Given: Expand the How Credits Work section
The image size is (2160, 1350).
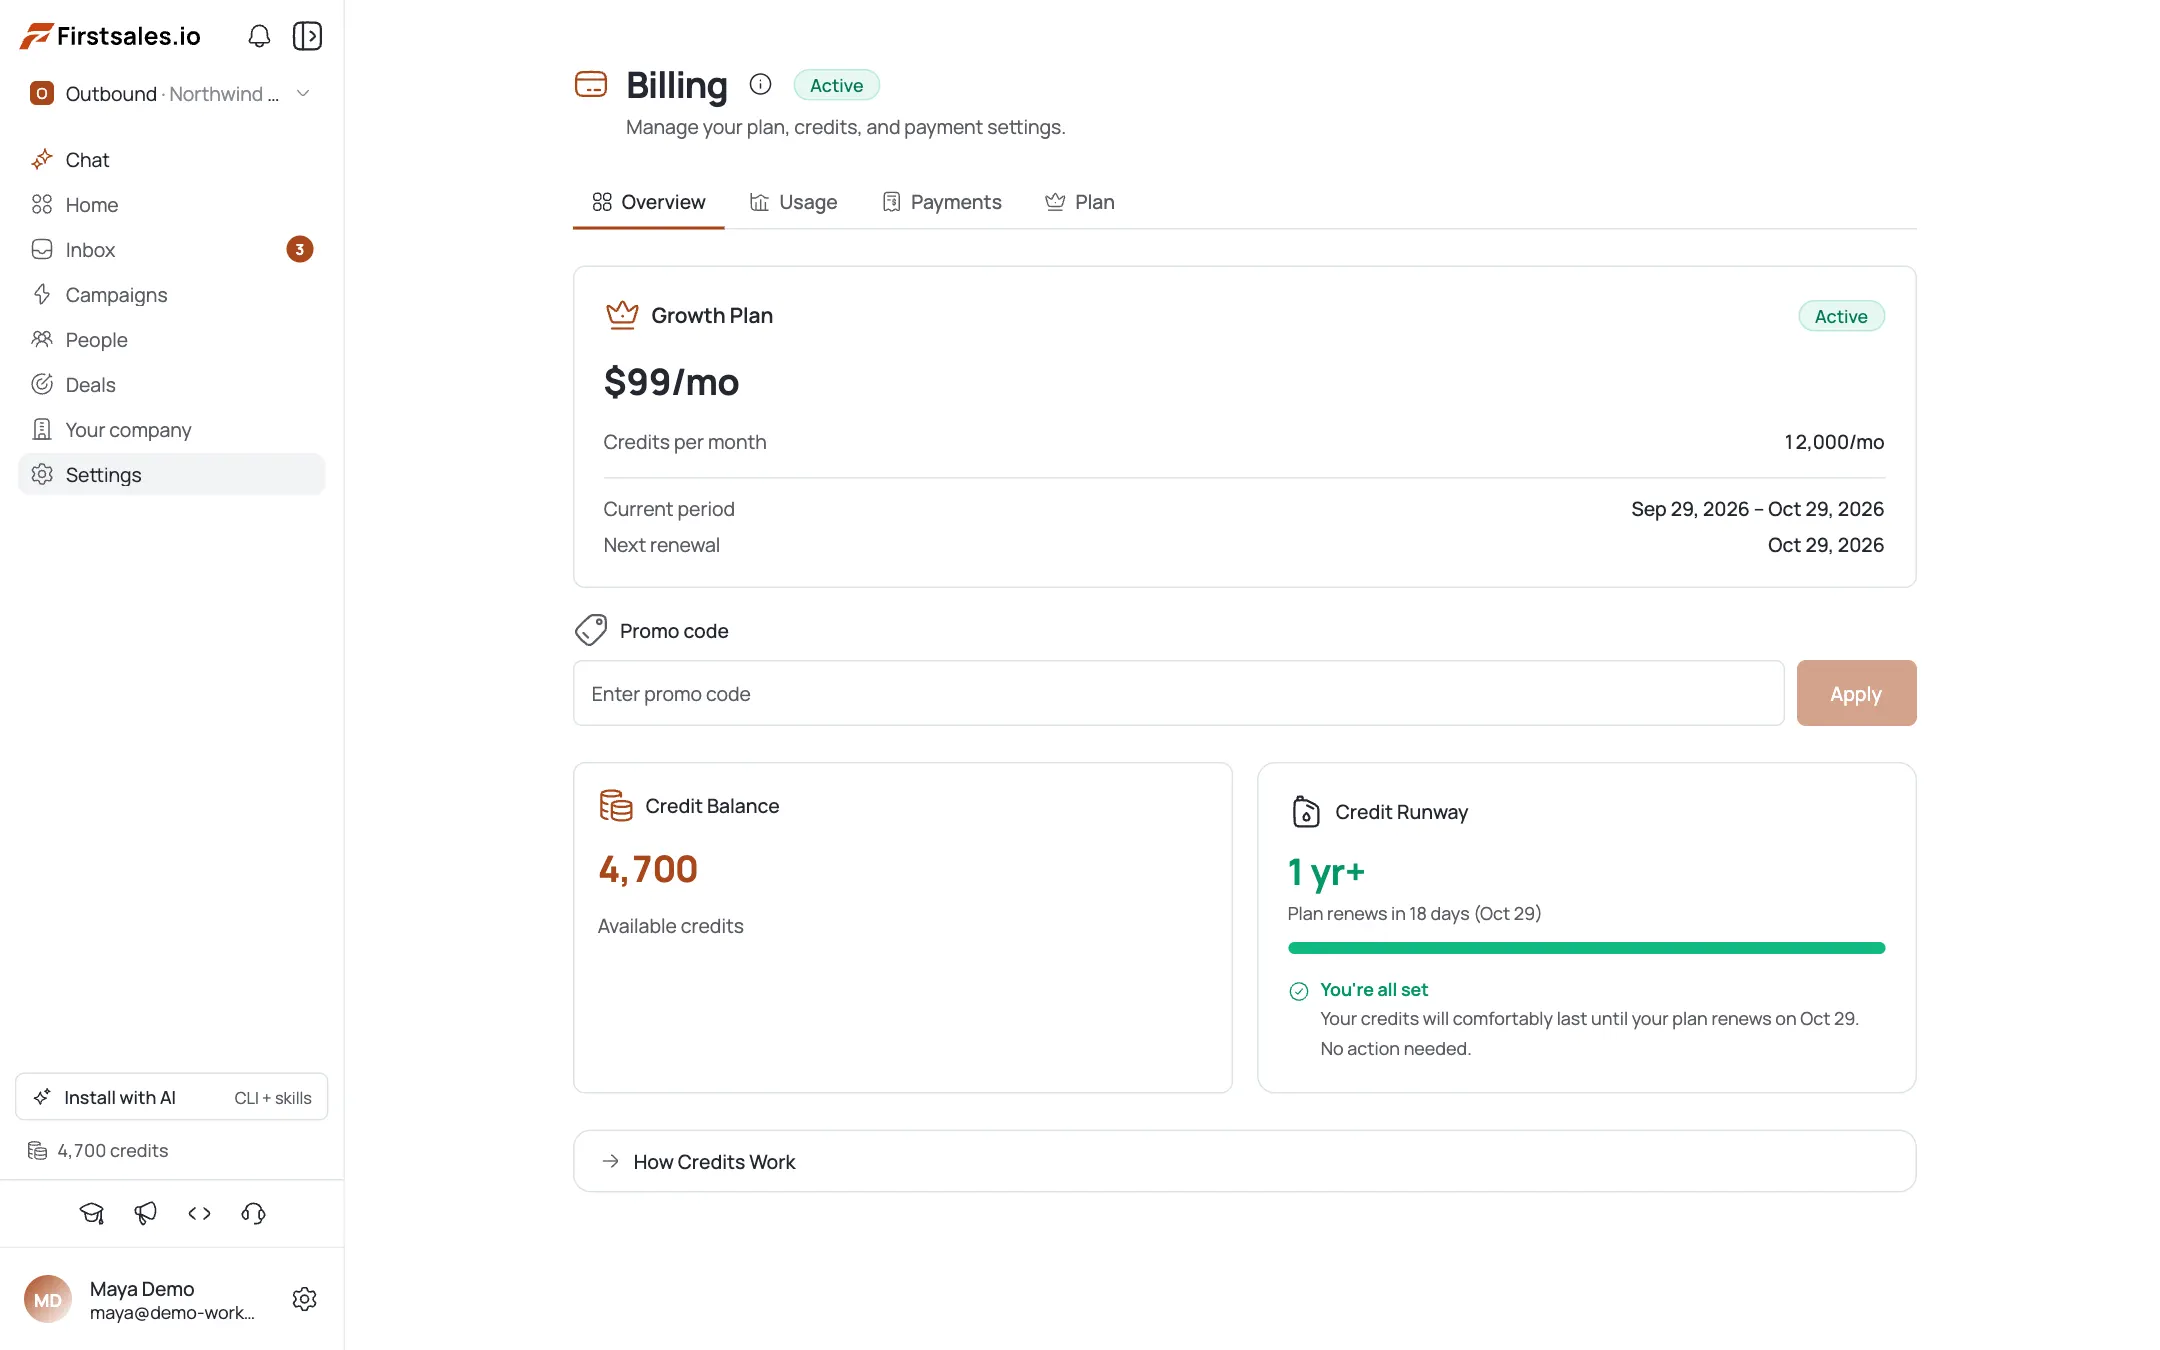Looking at the screenshot, I should pyautogui.click(x=1244, y=1161).
